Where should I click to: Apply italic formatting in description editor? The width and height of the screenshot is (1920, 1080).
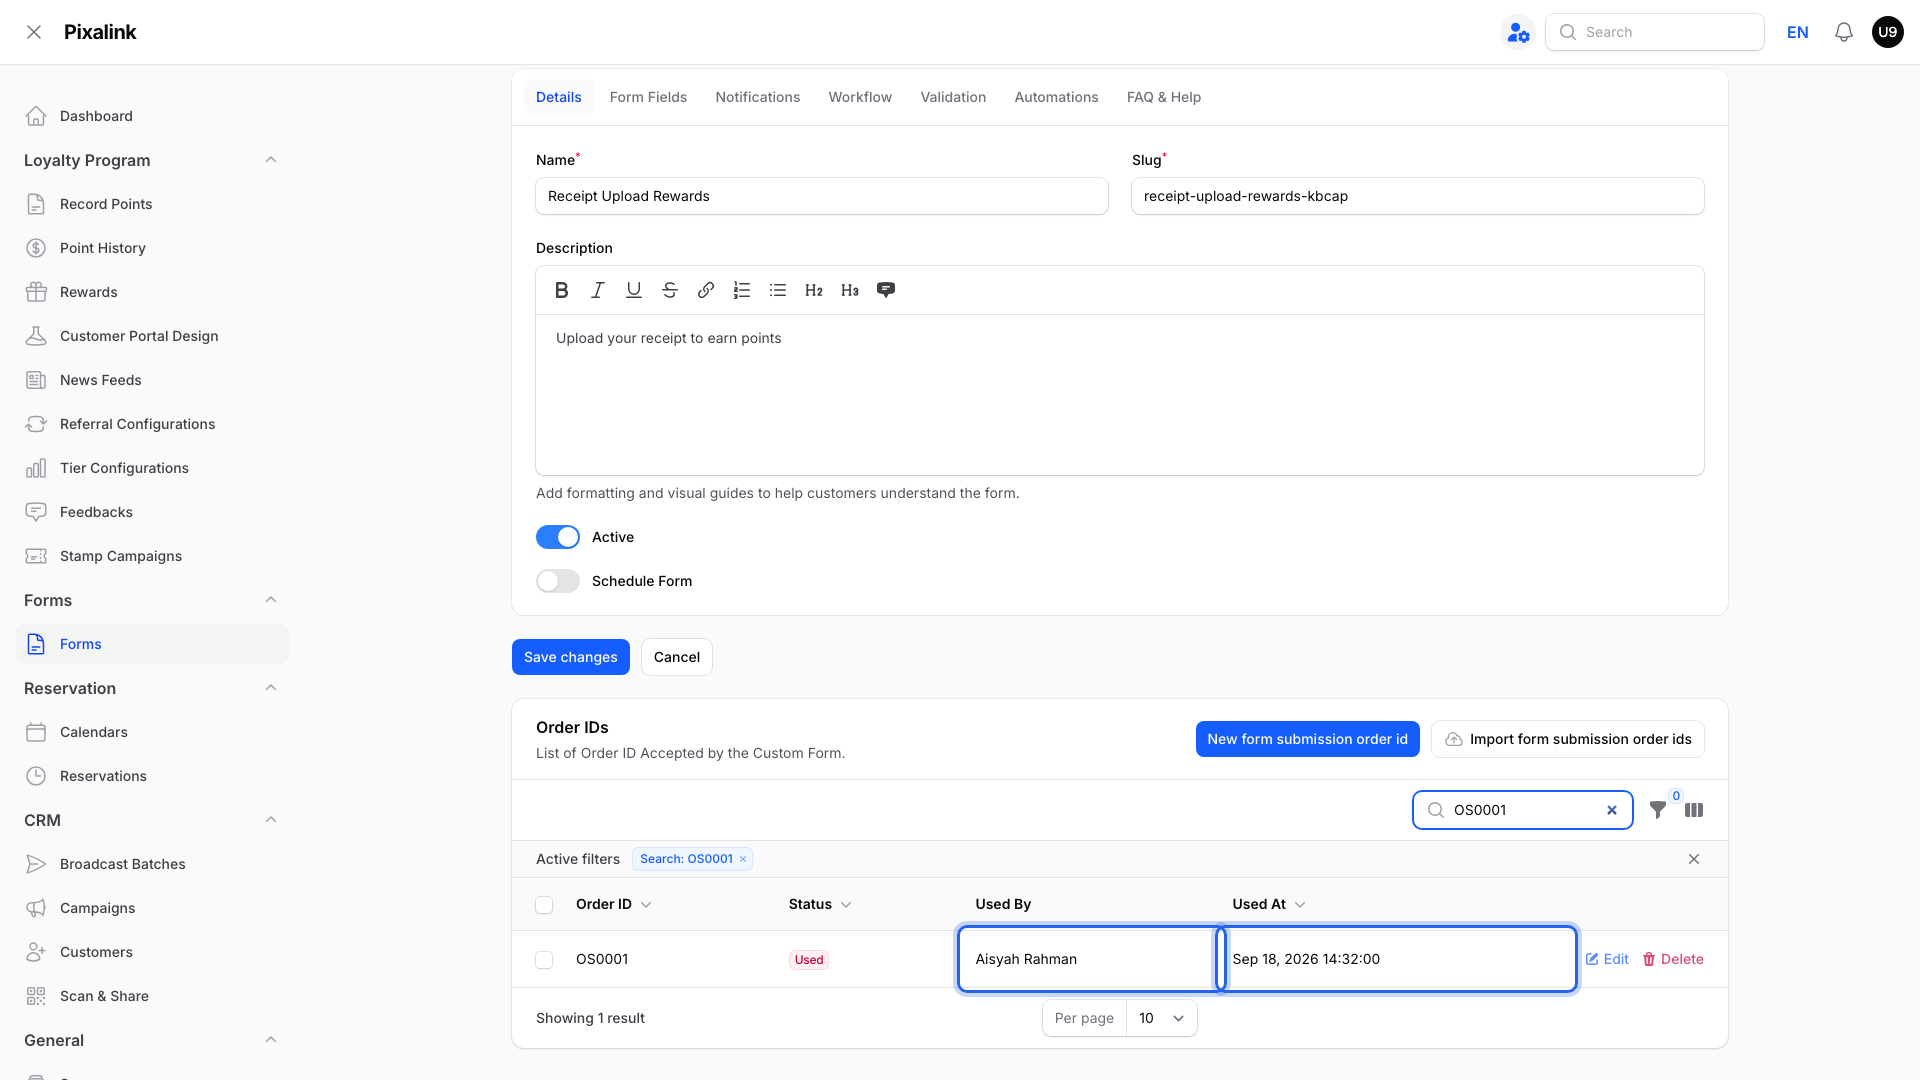[x=598, y=290]
